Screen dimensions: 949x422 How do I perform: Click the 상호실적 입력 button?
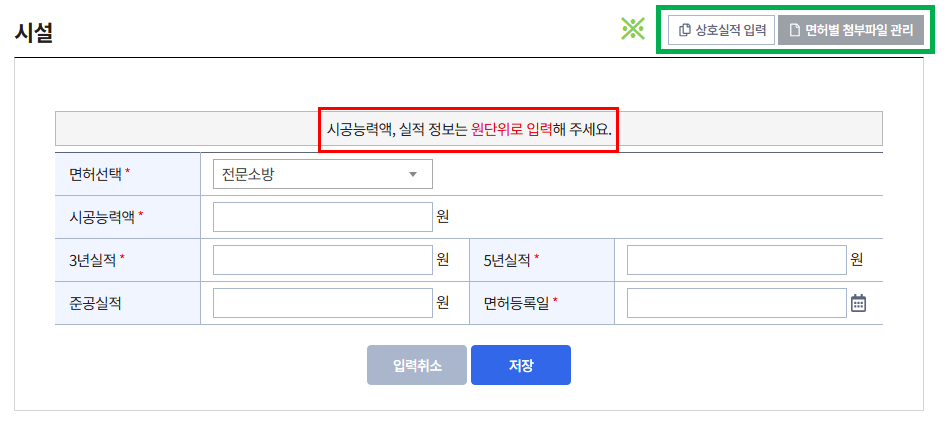coord(721,30)
